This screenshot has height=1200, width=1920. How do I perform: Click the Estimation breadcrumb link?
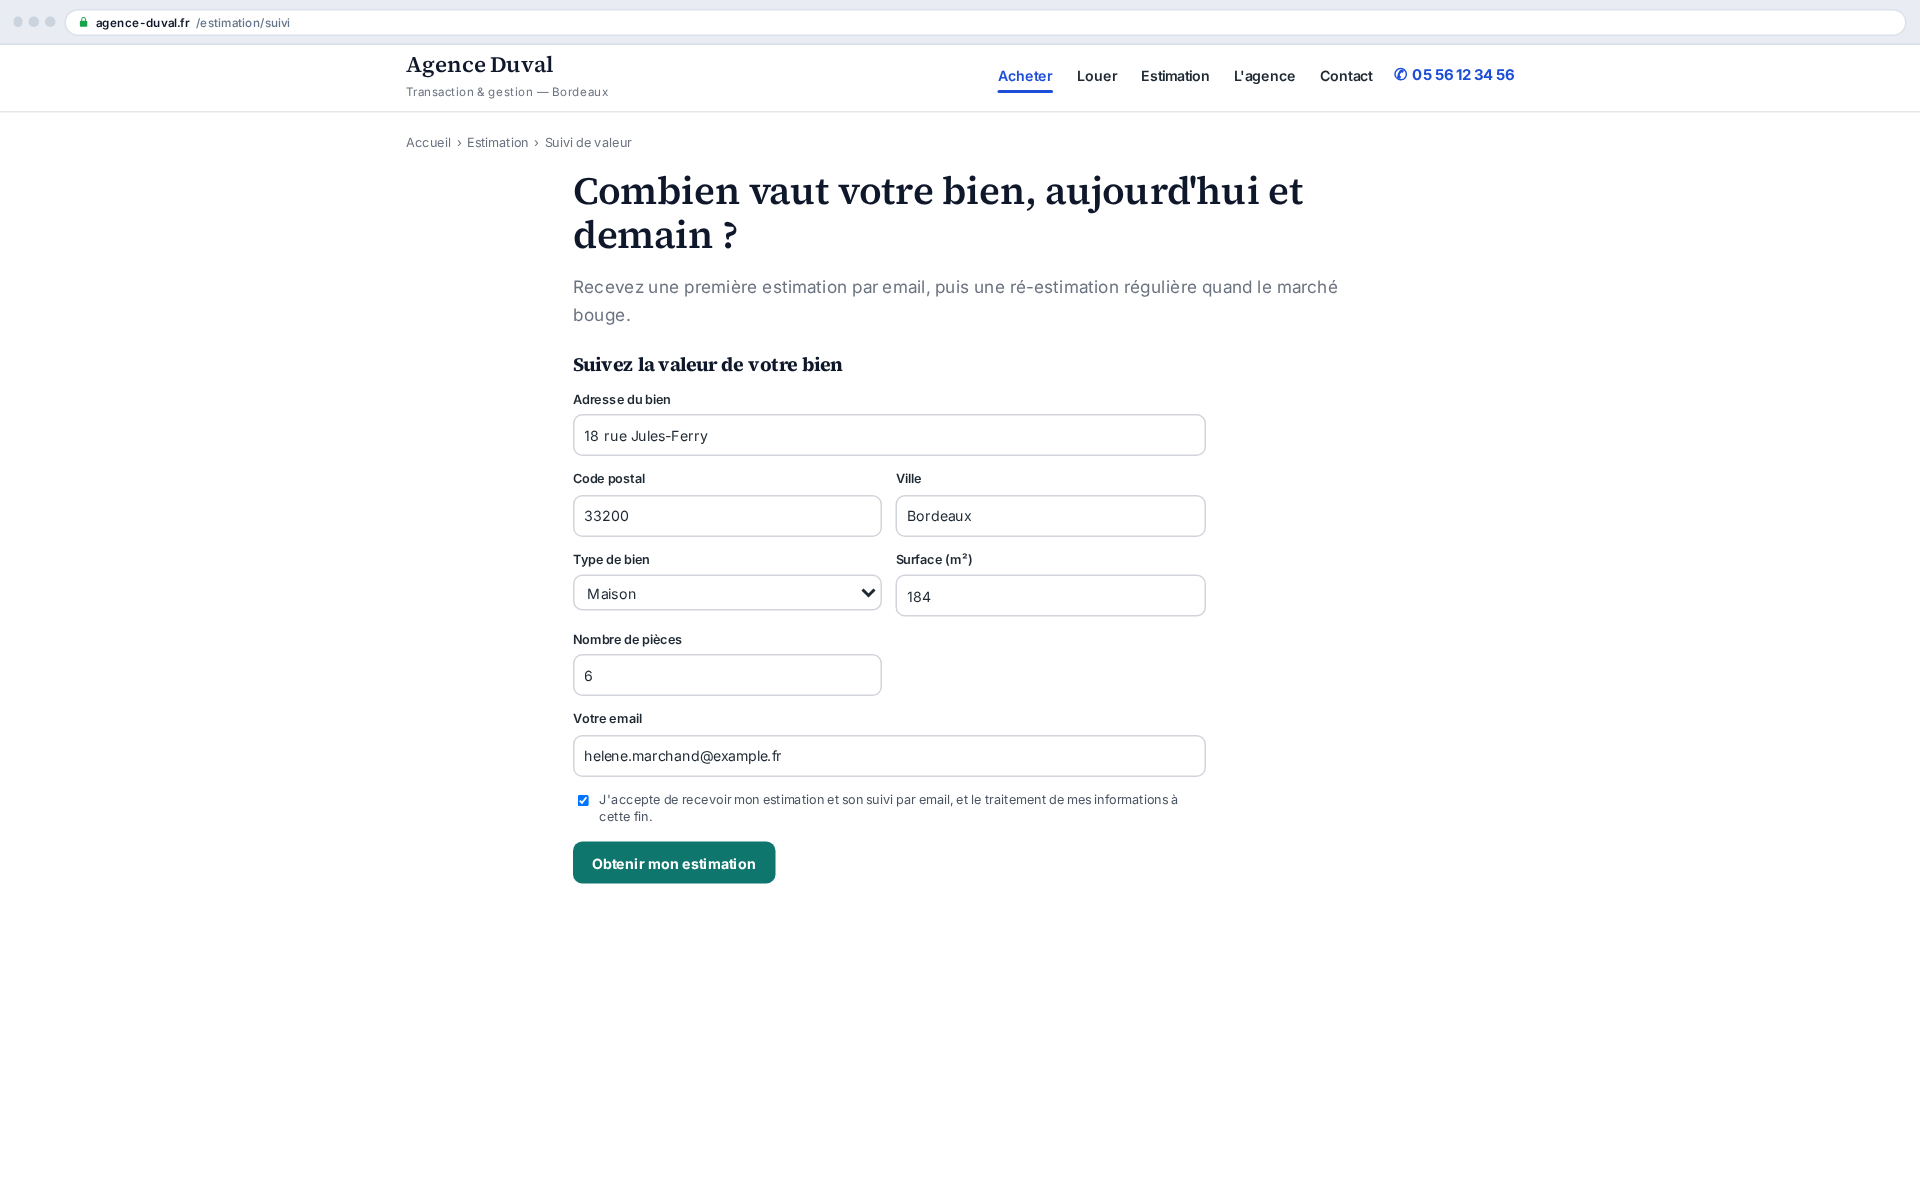497,143
